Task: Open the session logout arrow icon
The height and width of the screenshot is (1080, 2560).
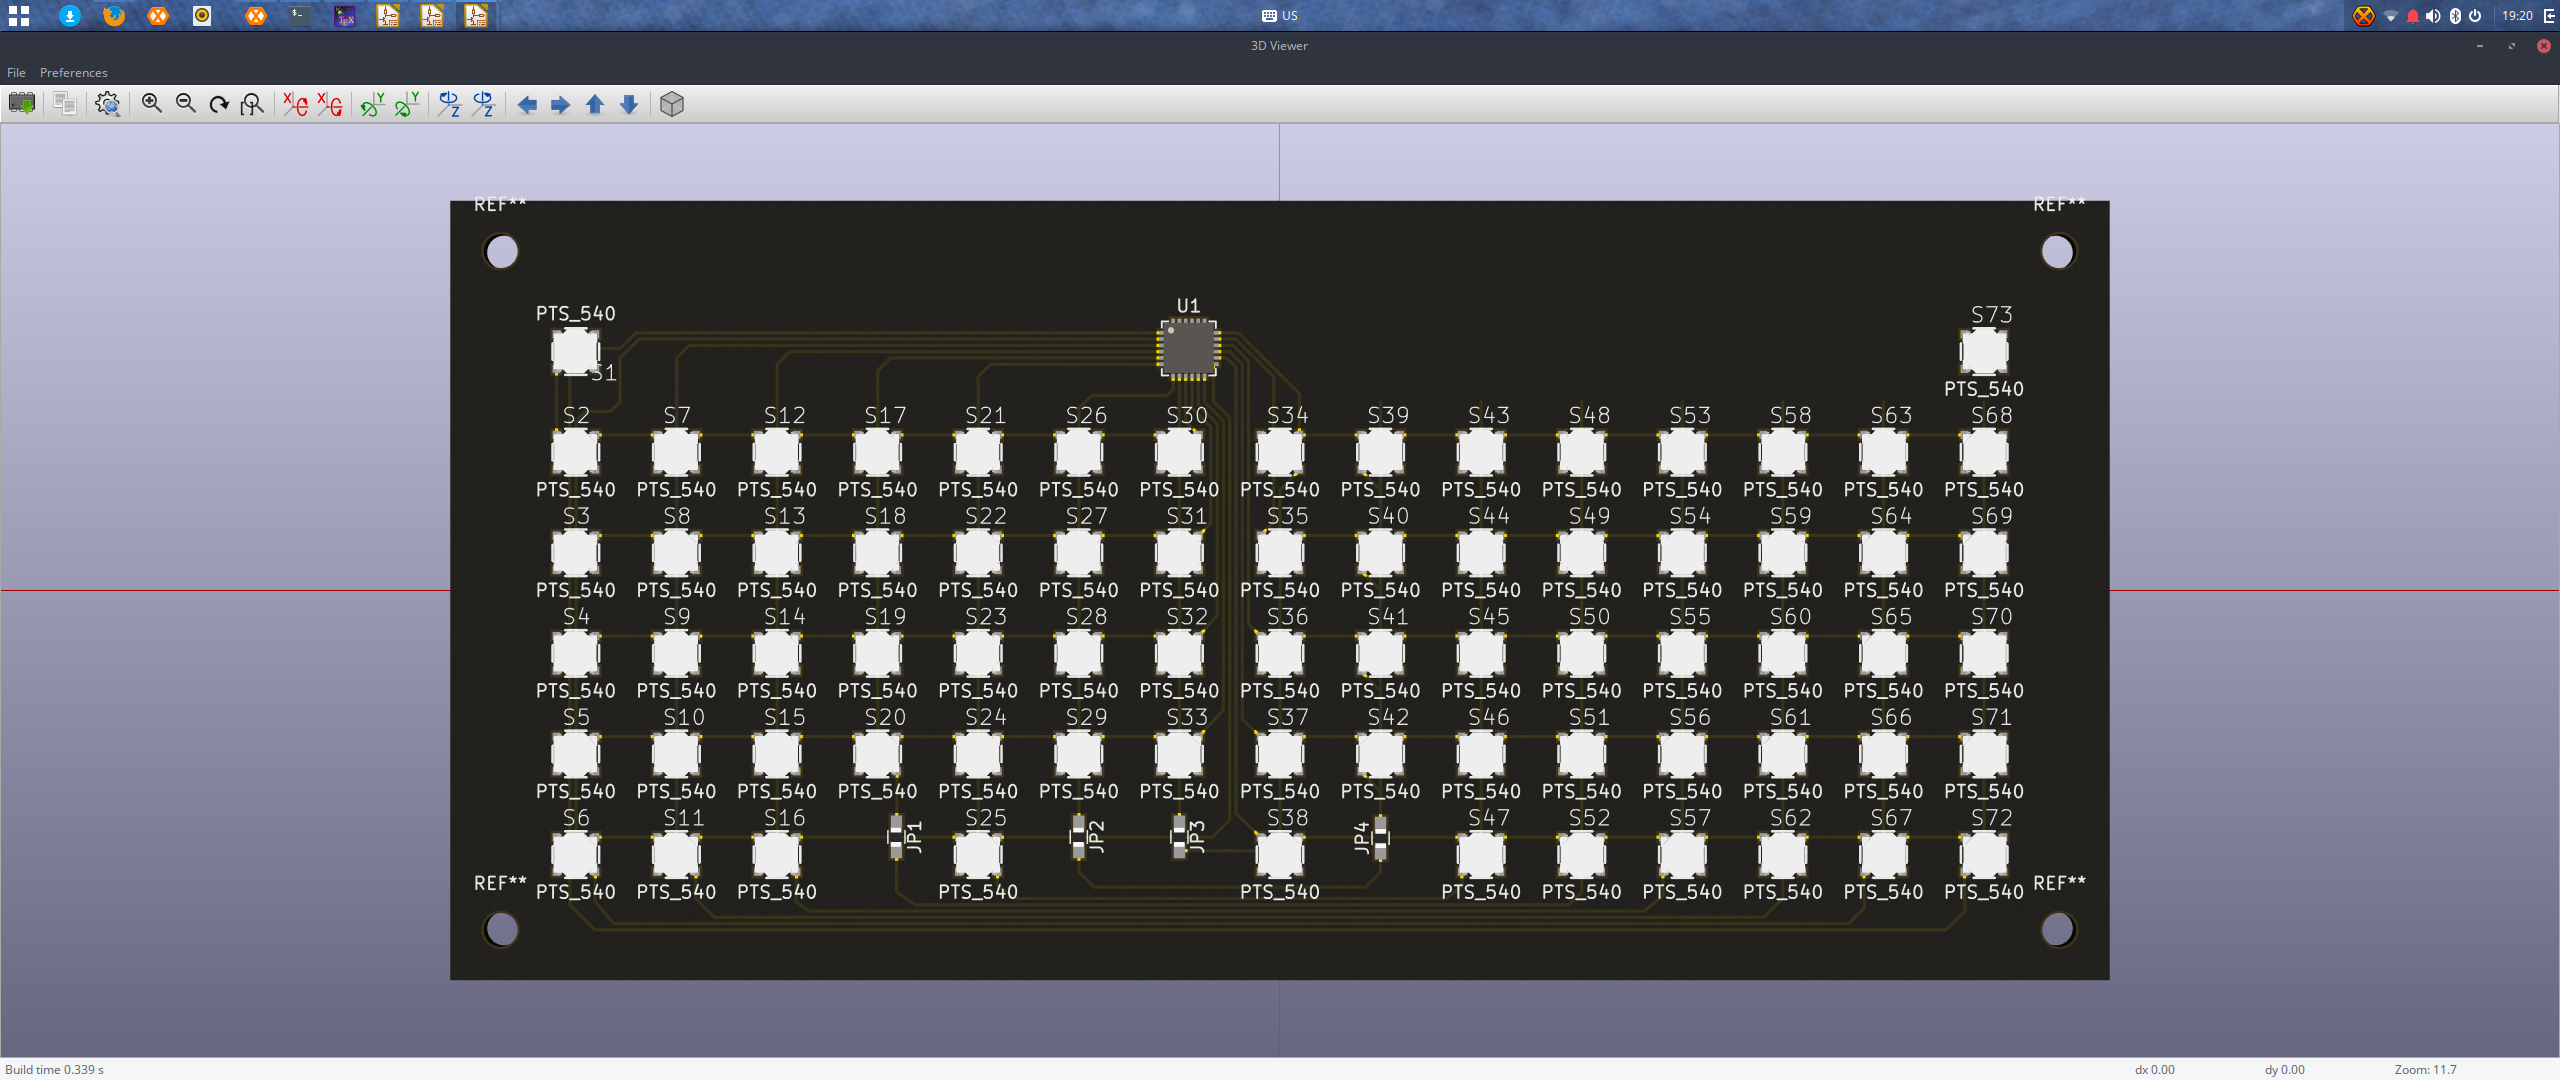Action: 2549,15
